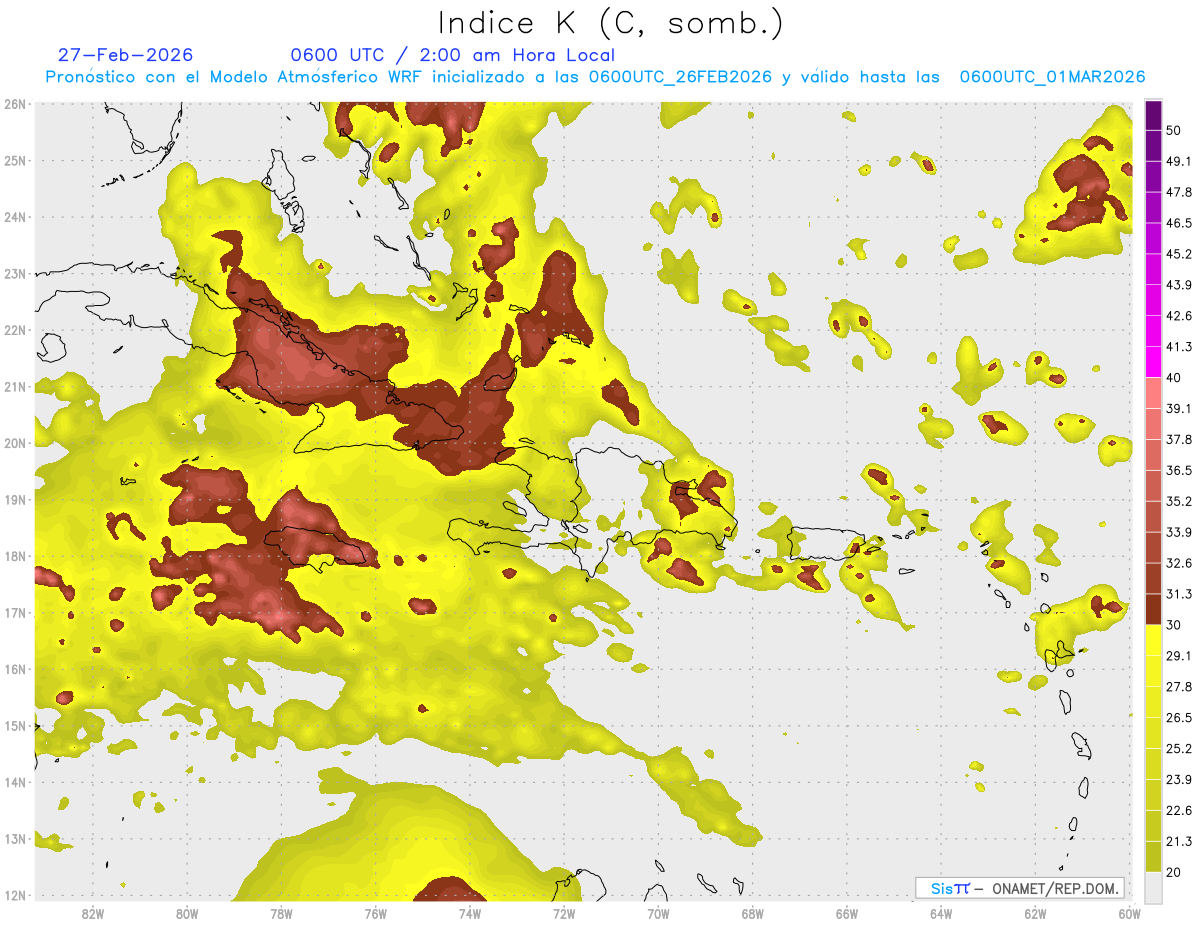The image size is (1200, 927).
Task: Click the colorbar value 37.8
Action: click(x=1179, y=439)
